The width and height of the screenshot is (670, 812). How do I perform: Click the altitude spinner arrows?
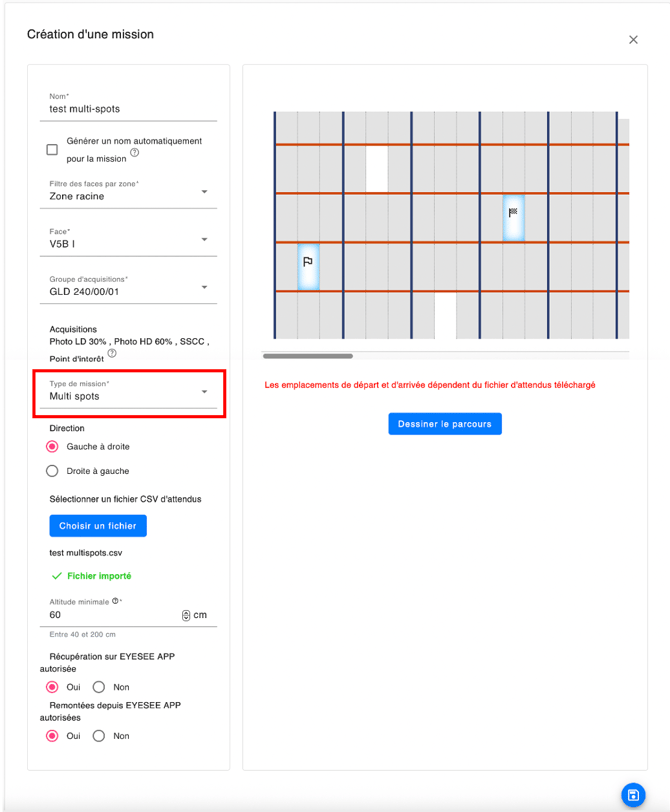coord(186,615)
